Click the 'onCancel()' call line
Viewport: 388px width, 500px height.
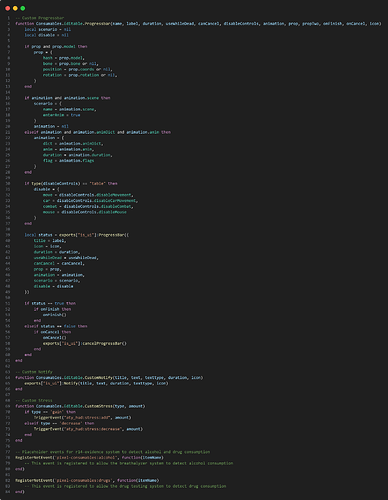(54, 337)
